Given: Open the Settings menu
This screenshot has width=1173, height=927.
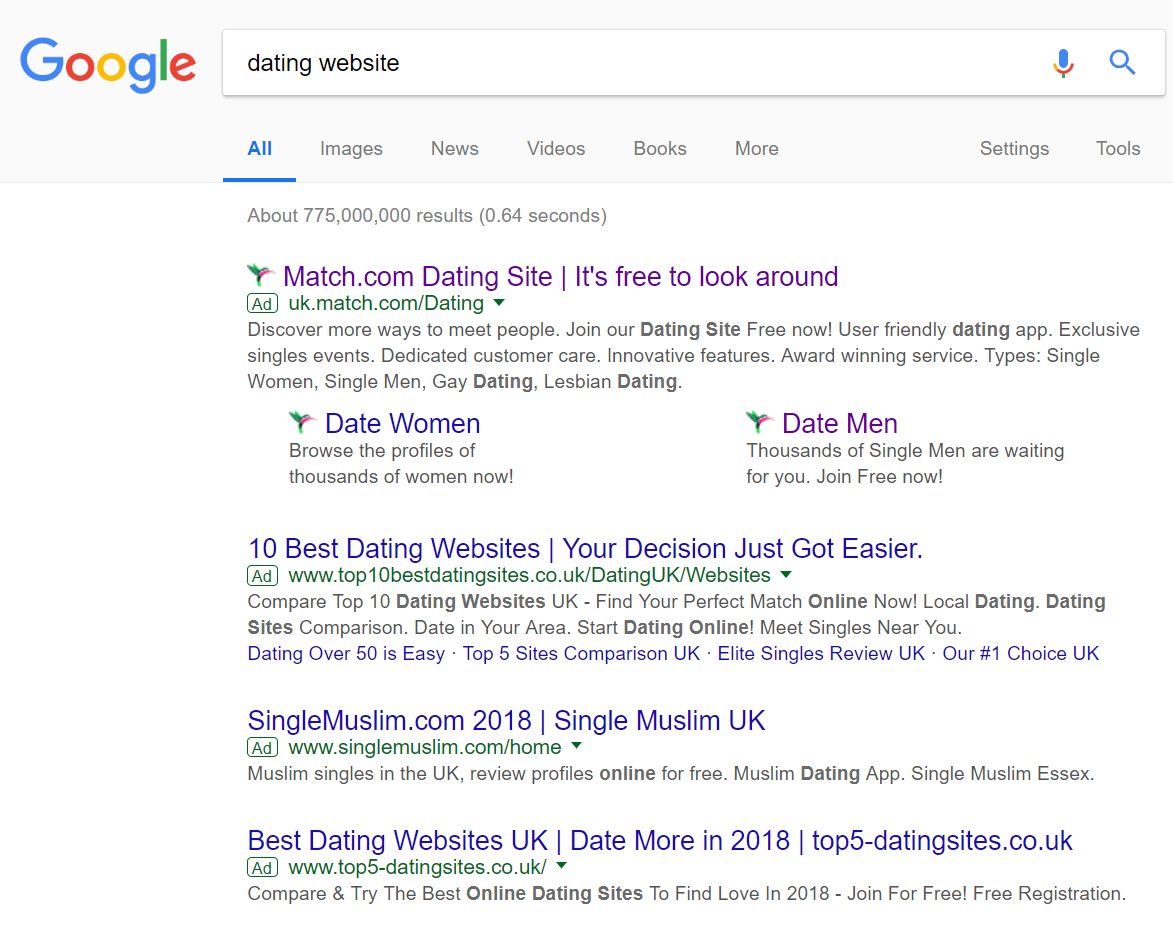Looking at the screenshot, I should [x=1014, y=148].
